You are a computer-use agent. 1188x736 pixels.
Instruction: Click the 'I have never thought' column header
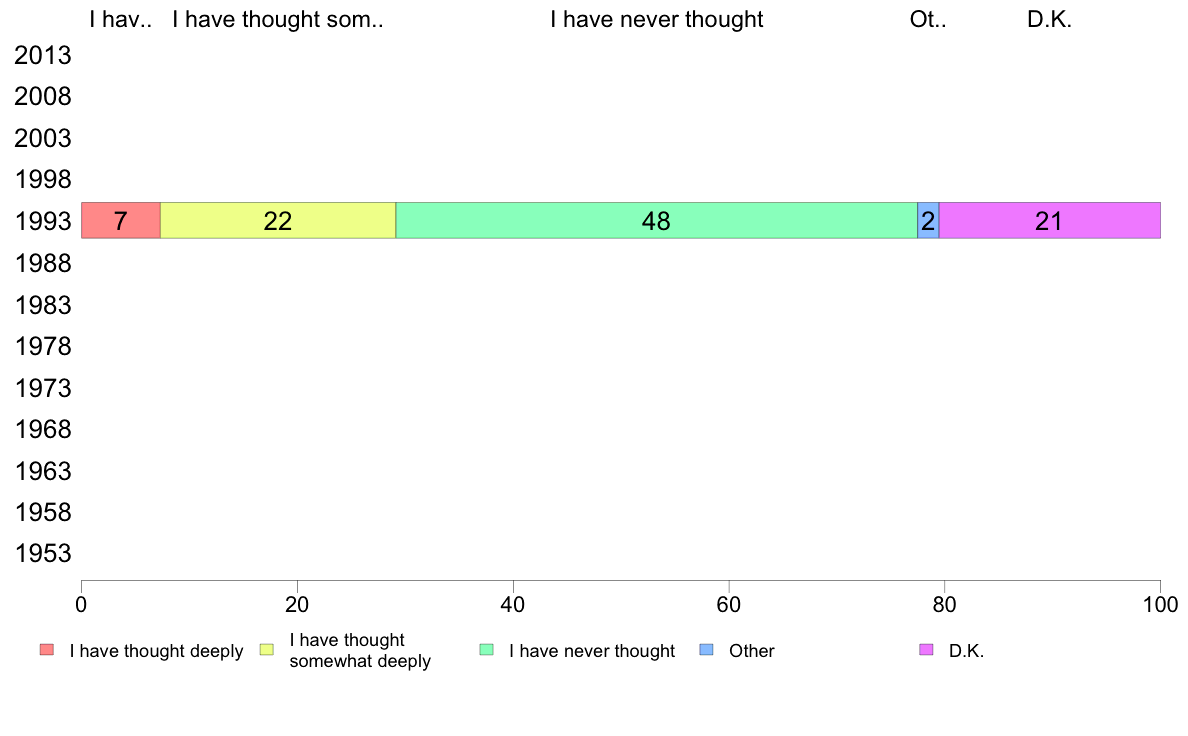656,19
